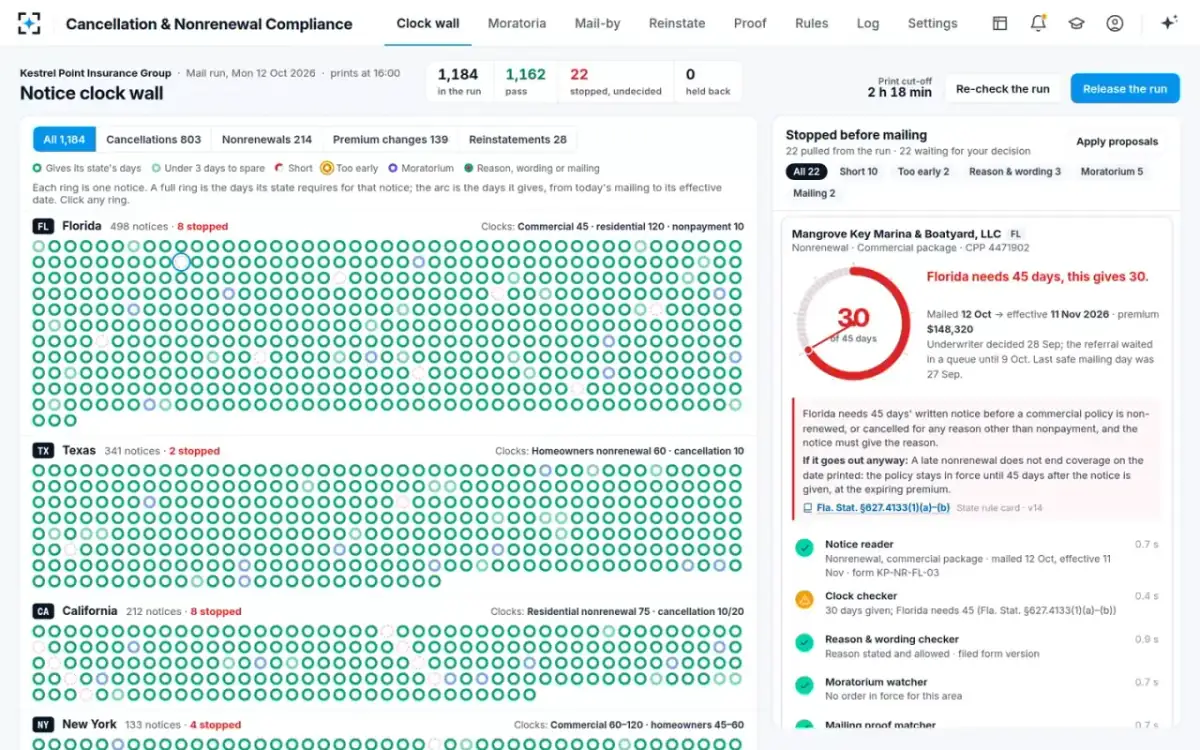Click the green check beside Reason & wording checker

pyautogui.click(x=804, y=643)
